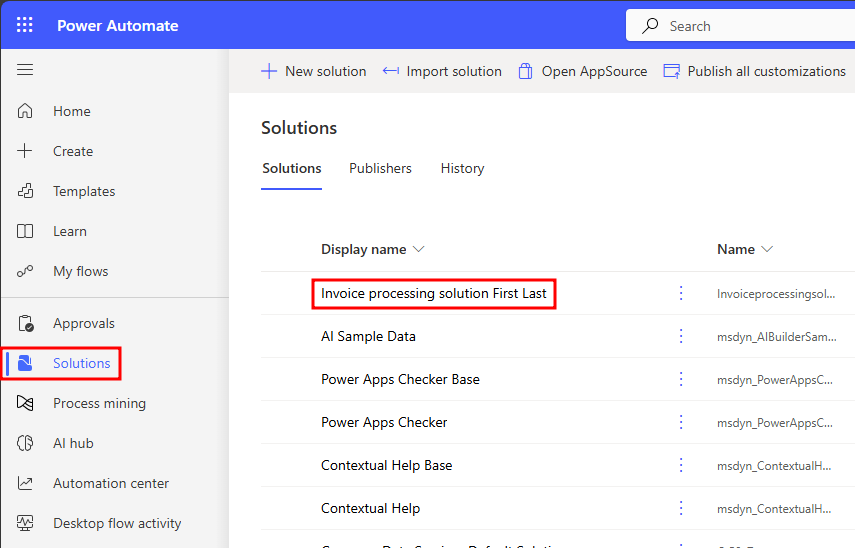Click the Templates puzzle icon
Image resolution: width=855 pixels, height=548 pixels.
25,191
